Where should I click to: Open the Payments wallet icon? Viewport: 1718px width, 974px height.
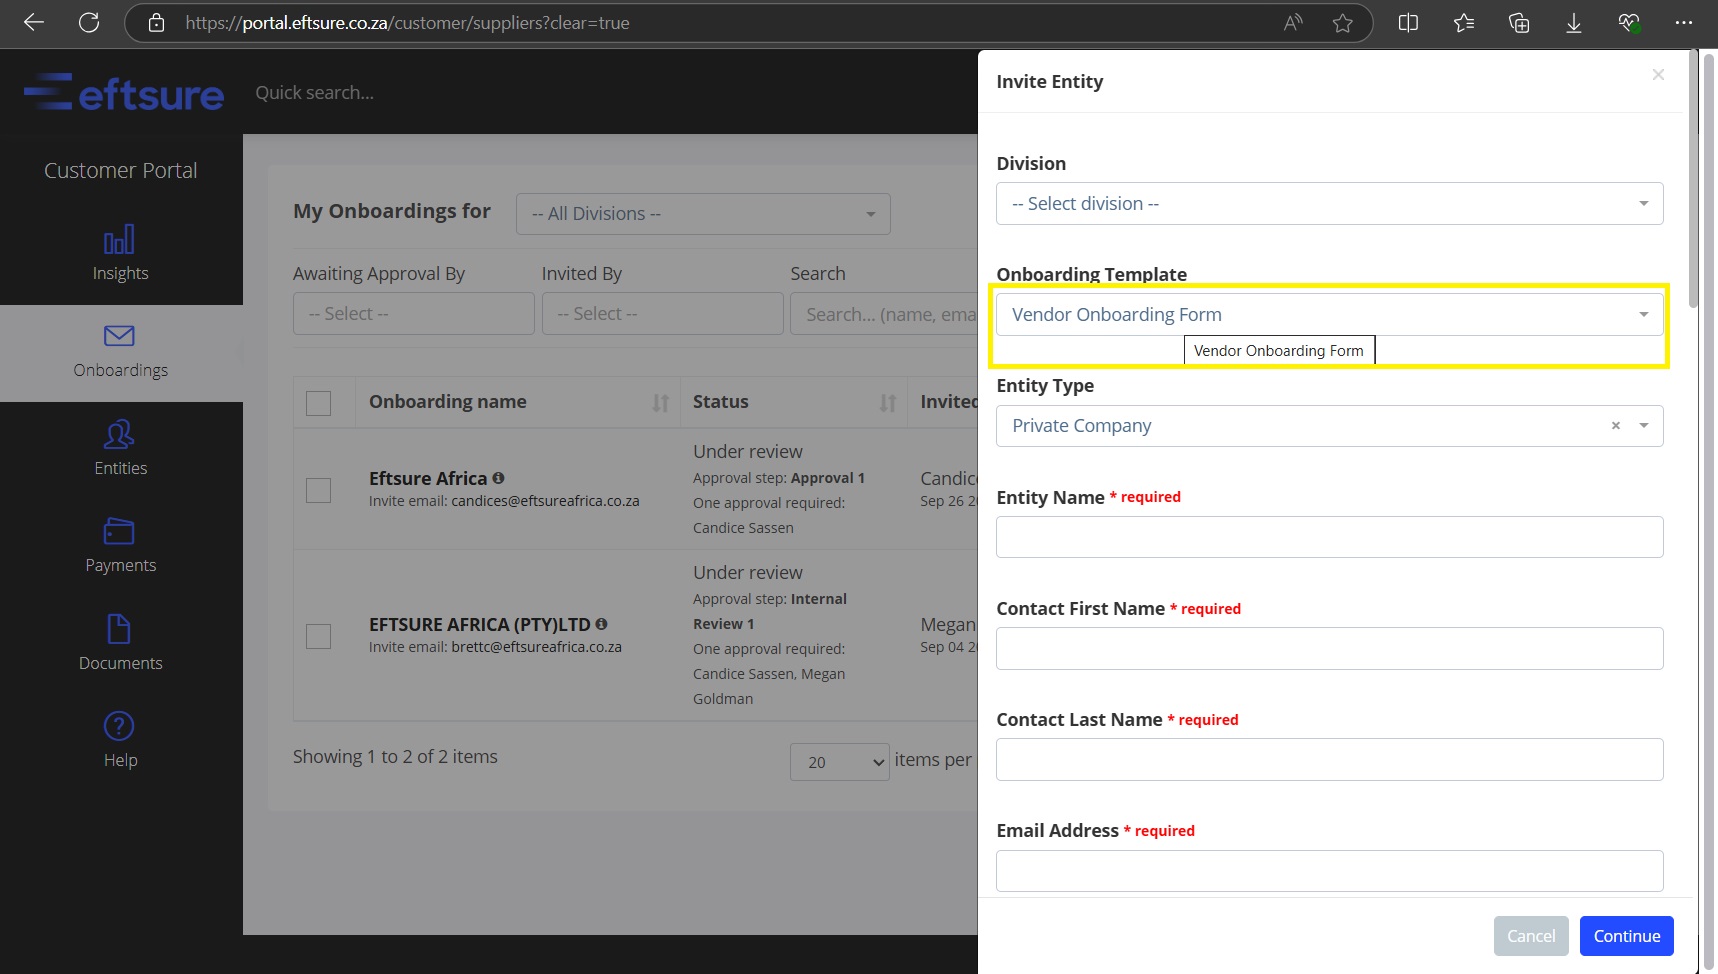pyautogui.click(x=119, y=531)
